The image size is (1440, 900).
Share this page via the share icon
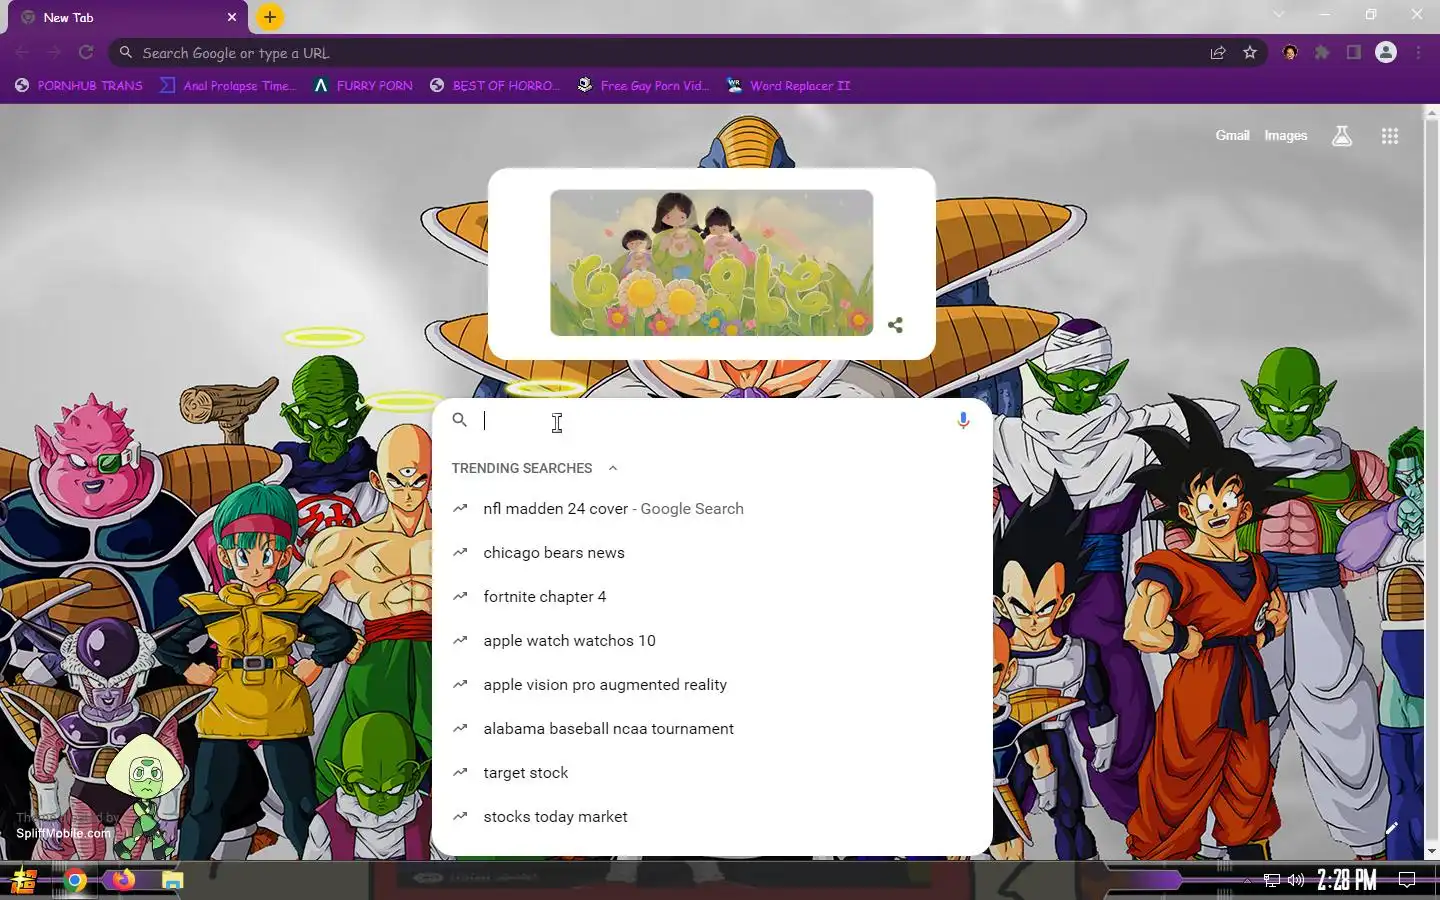[1218, 53]
